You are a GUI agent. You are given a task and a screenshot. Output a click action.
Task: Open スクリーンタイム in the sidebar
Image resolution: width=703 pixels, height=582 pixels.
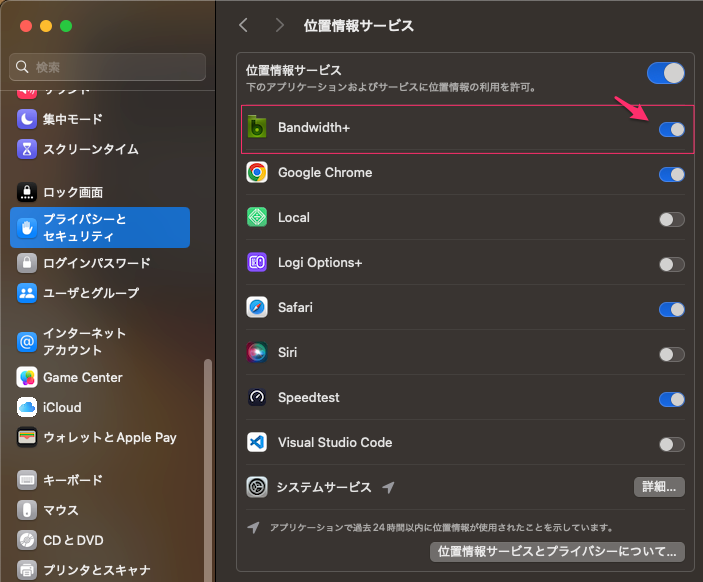tap(90, 149)
